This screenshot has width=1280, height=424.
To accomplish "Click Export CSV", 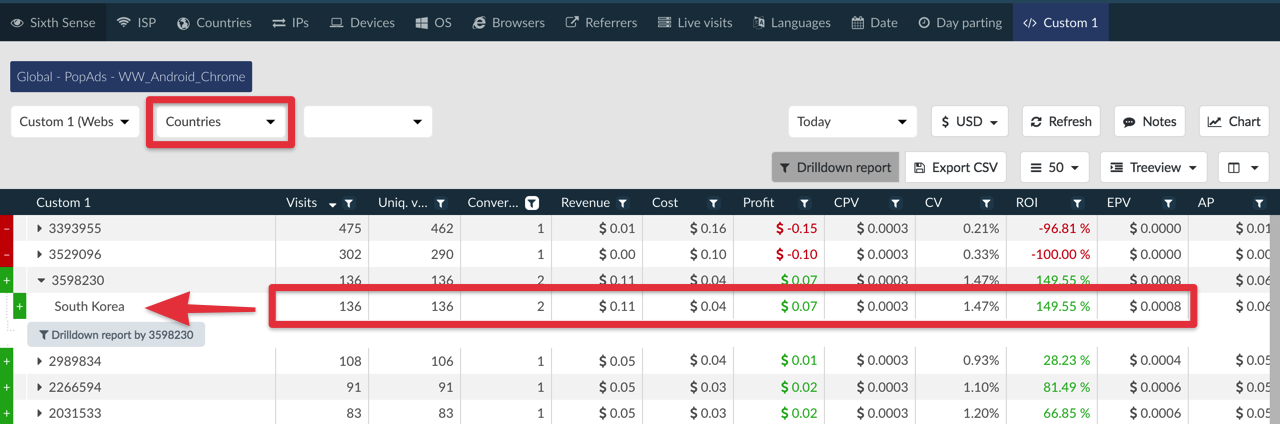I will tap(956, 167).
